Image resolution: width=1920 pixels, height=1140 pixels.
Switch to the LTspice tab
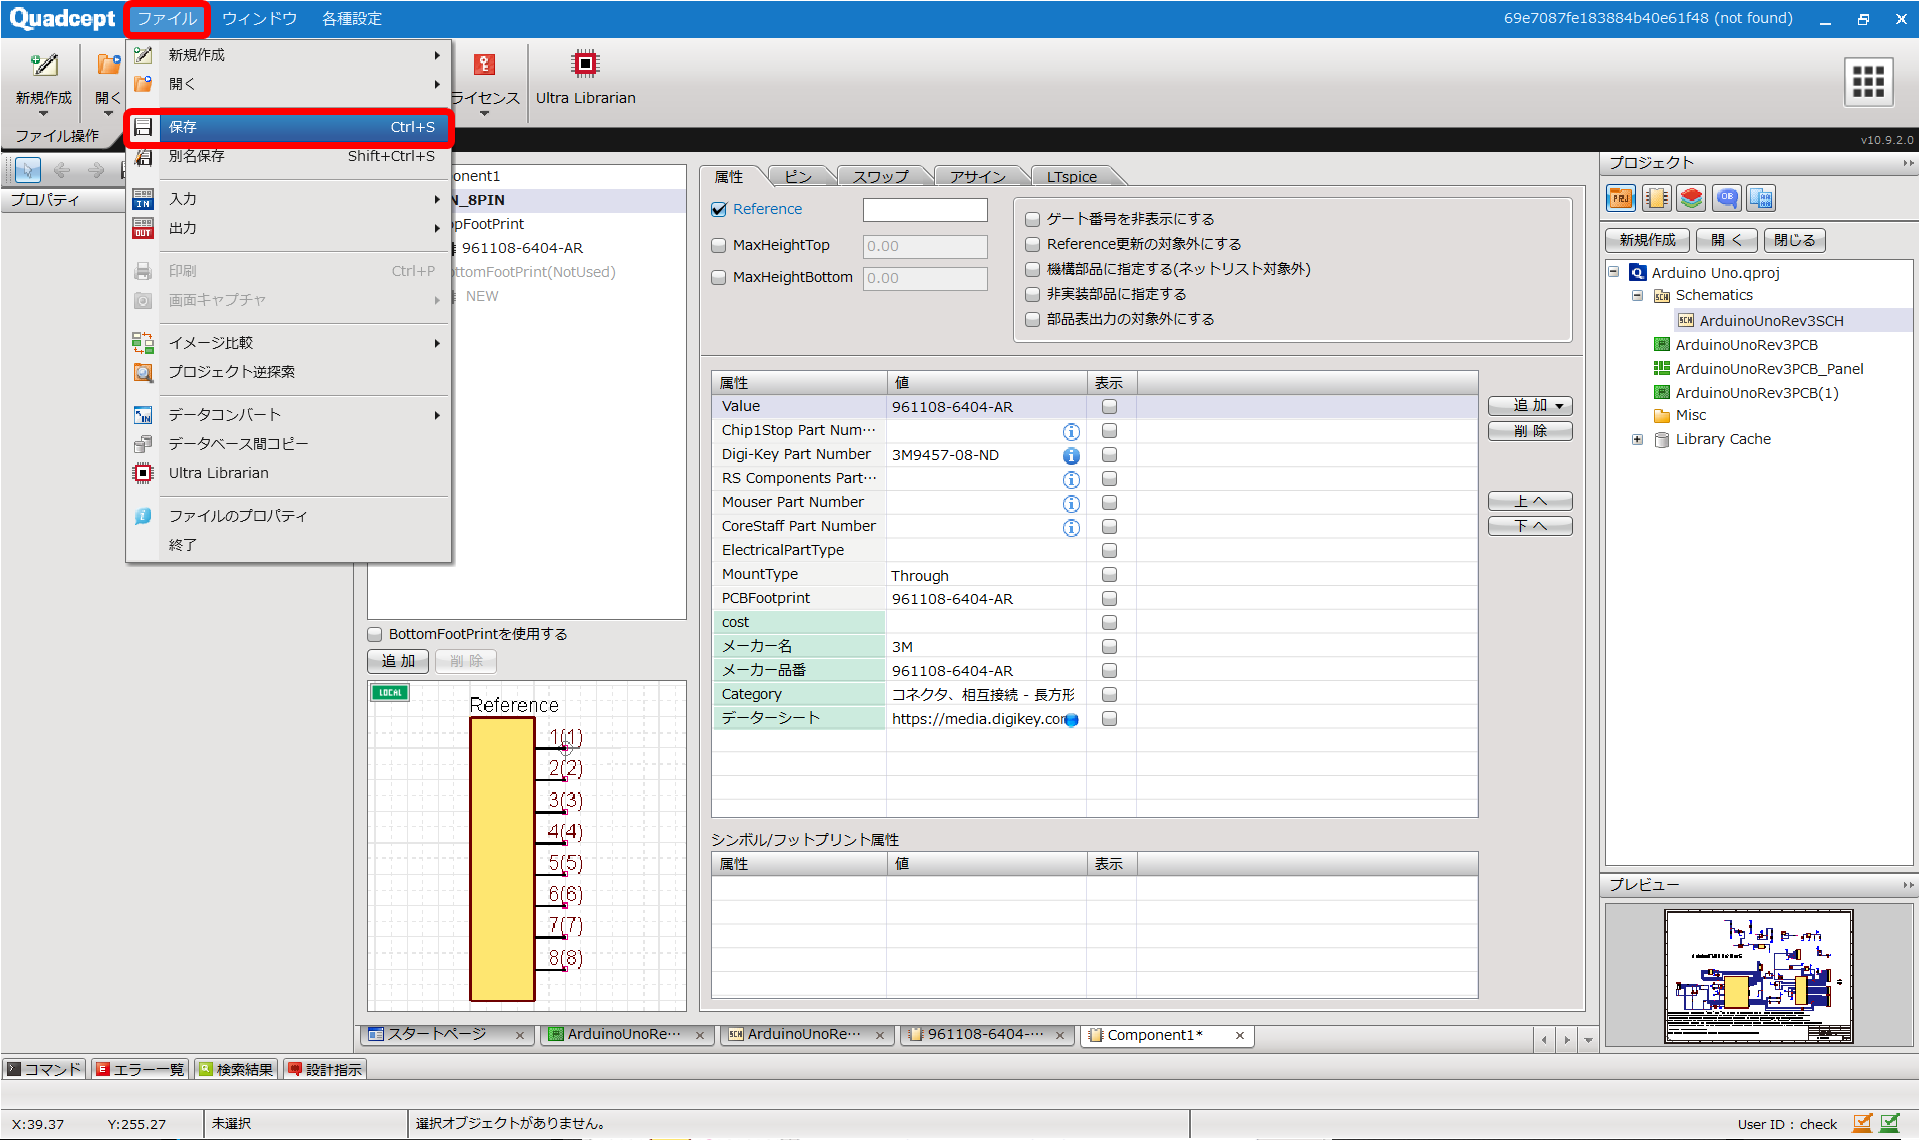click(1071, 177)
